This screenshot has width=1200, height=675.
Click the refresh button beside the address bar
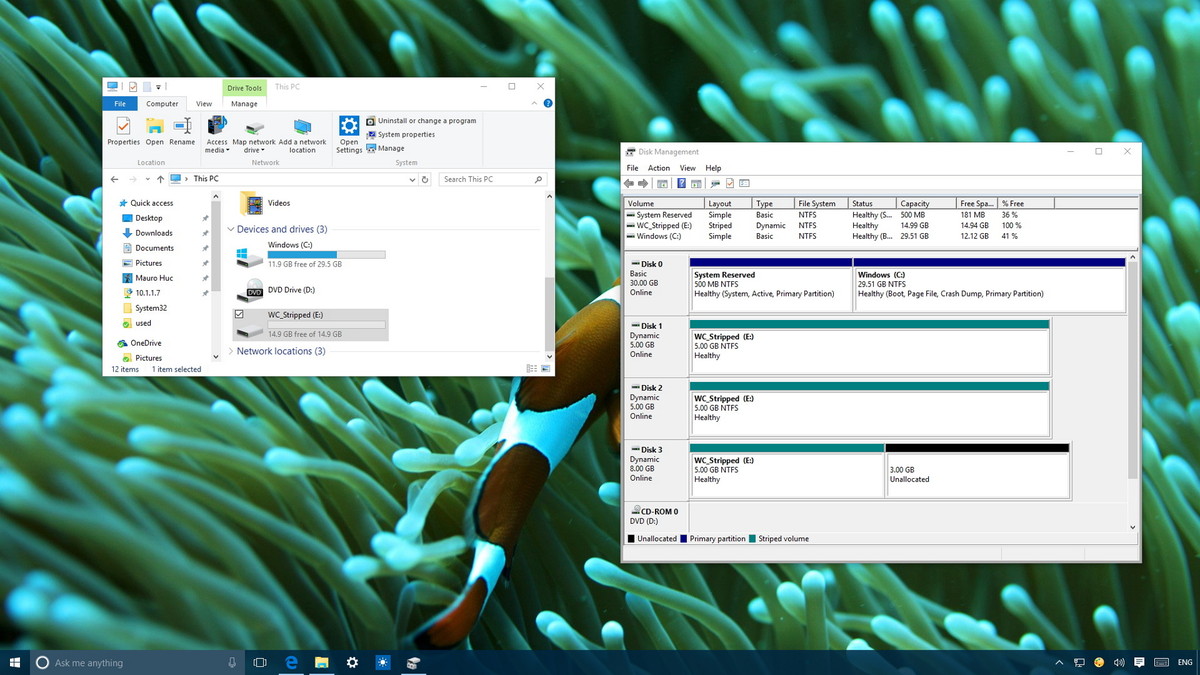426,179
